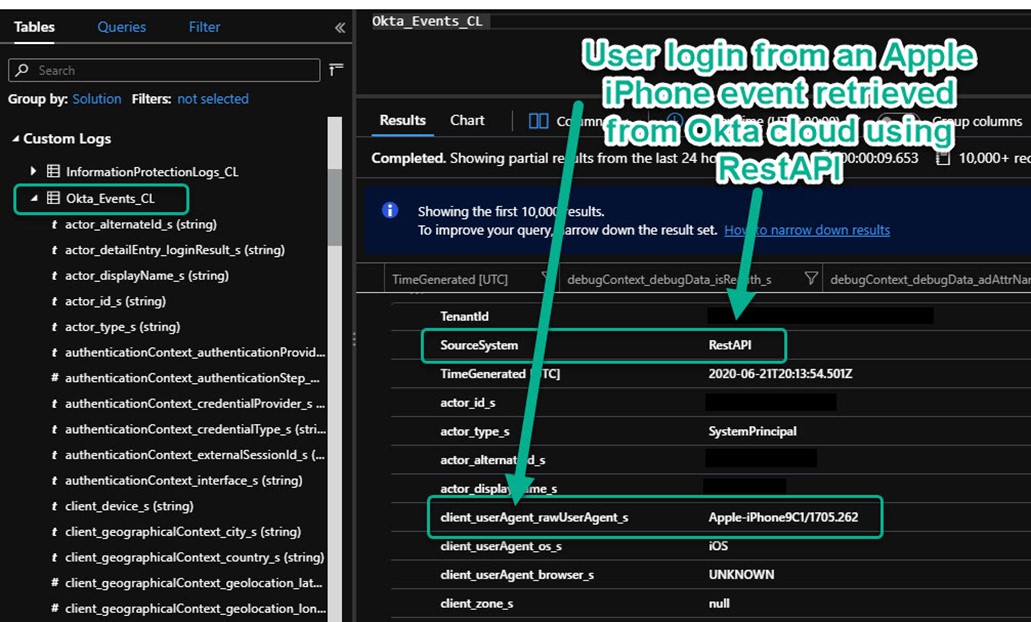Click the blue info icon in the results banner
Image resolution: width=1031 pixels, height=622 pixels.
(391, 210)
